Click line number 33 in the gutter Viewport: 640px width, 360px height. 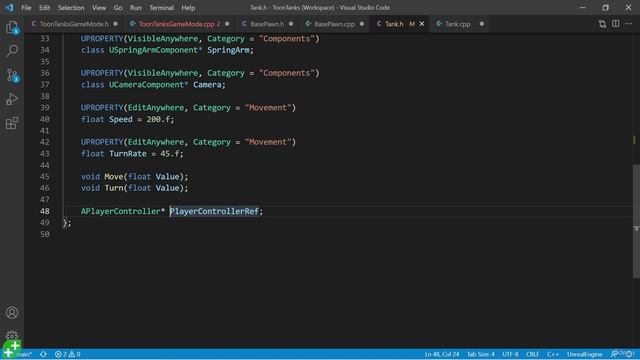[45, 38]
